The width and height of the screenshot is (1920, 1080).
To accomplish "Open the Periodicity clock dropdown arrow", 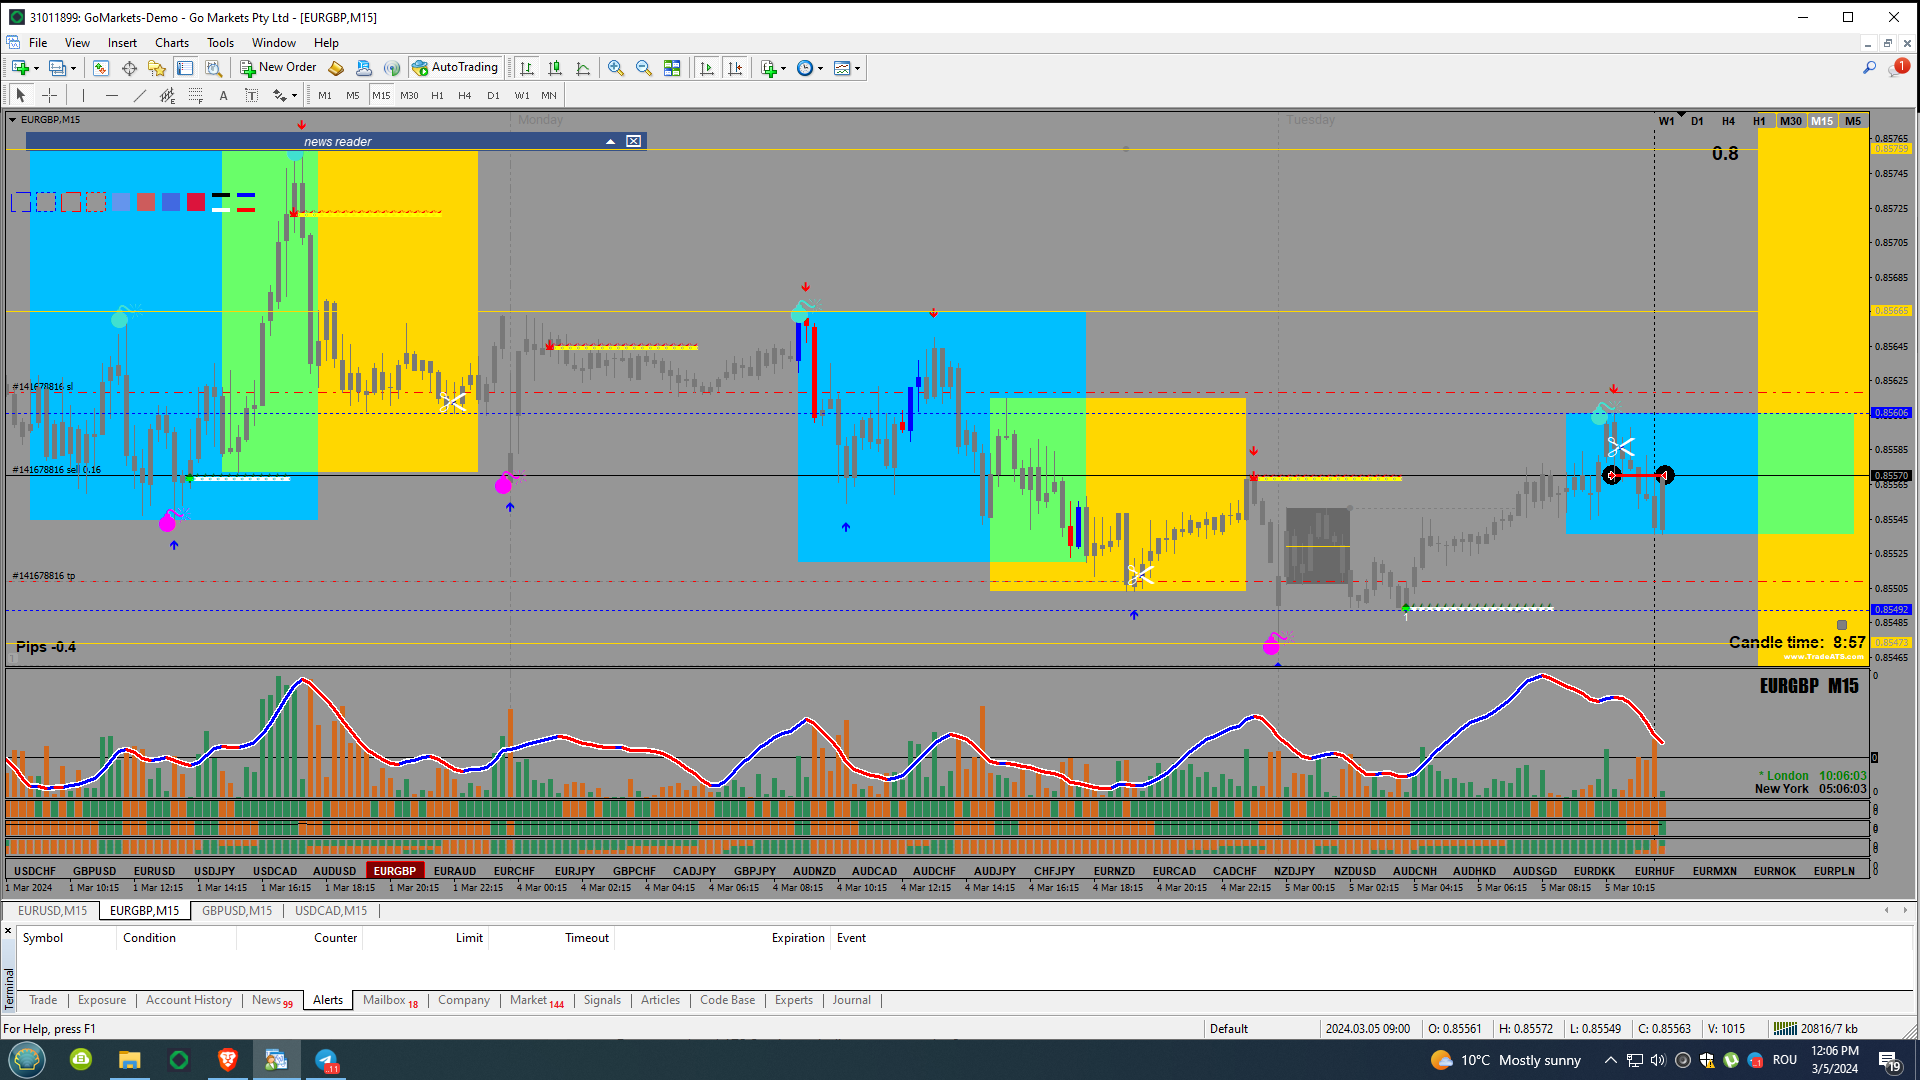I will (820, 69).
